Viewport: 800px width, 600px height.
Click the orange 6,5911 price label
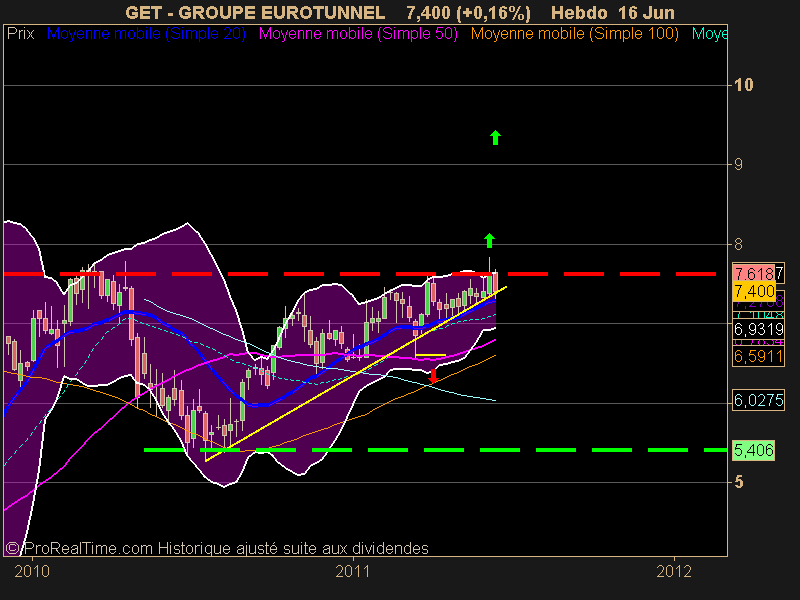pyautogui.click(x=758, y=356)
